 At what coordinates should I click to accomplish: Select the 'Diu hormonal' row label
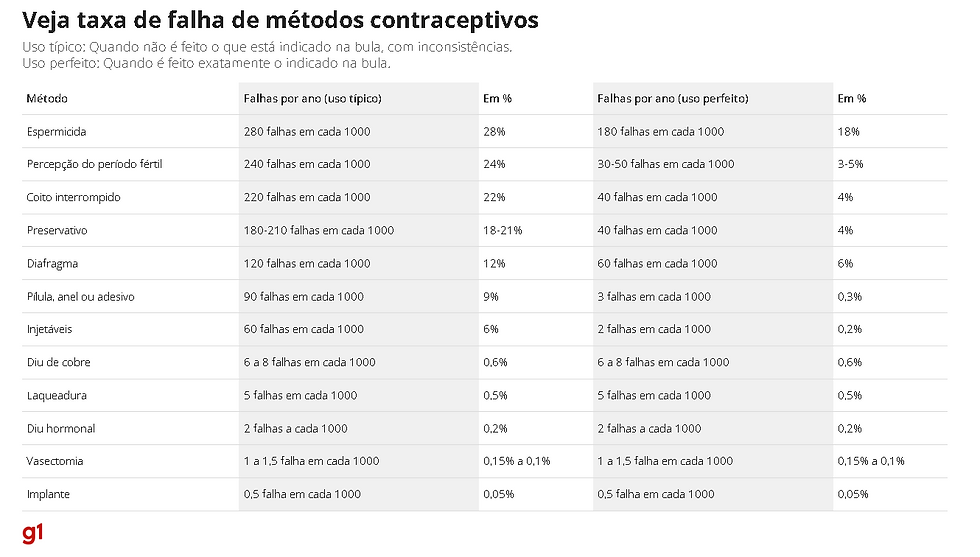[x=61, y=428]
